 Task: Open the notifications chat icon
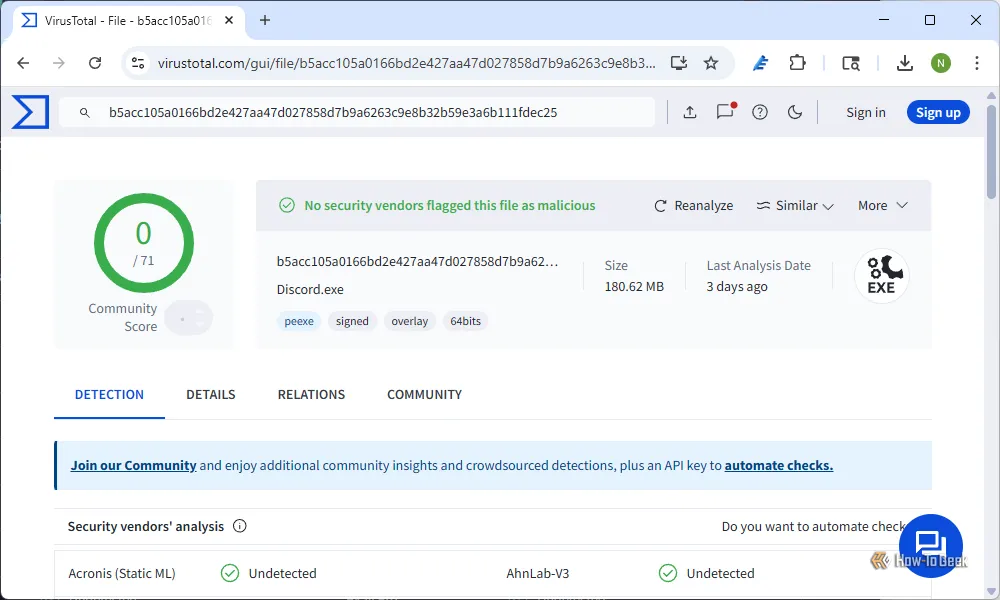tap(725, 112)
